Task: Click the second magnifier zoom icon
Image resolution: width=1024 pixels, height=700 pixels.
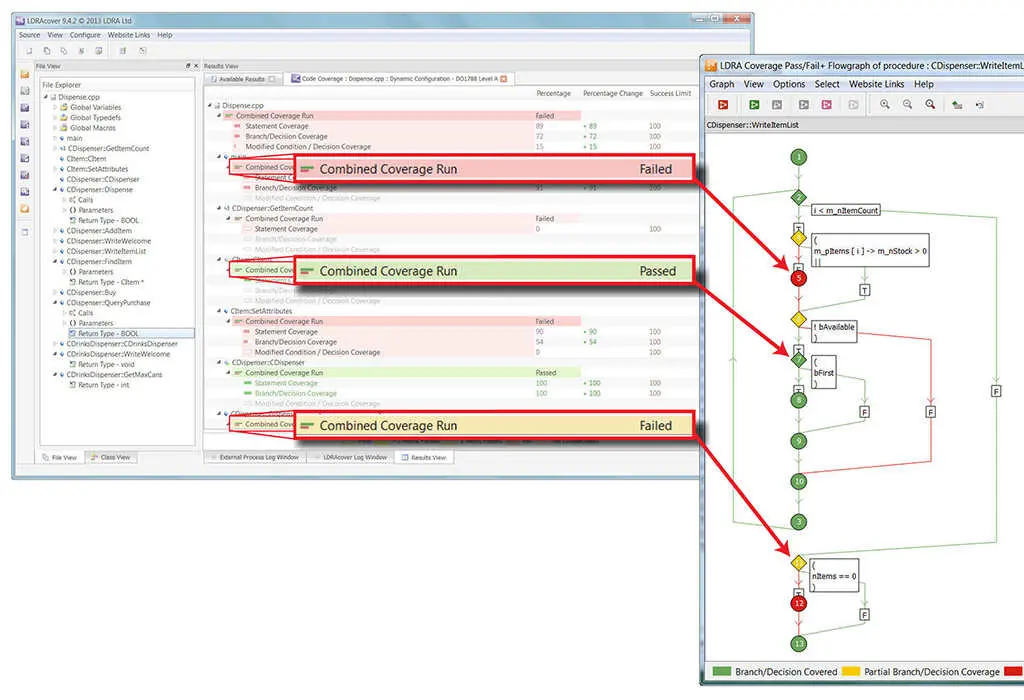Action: click(x=907, y=104)
